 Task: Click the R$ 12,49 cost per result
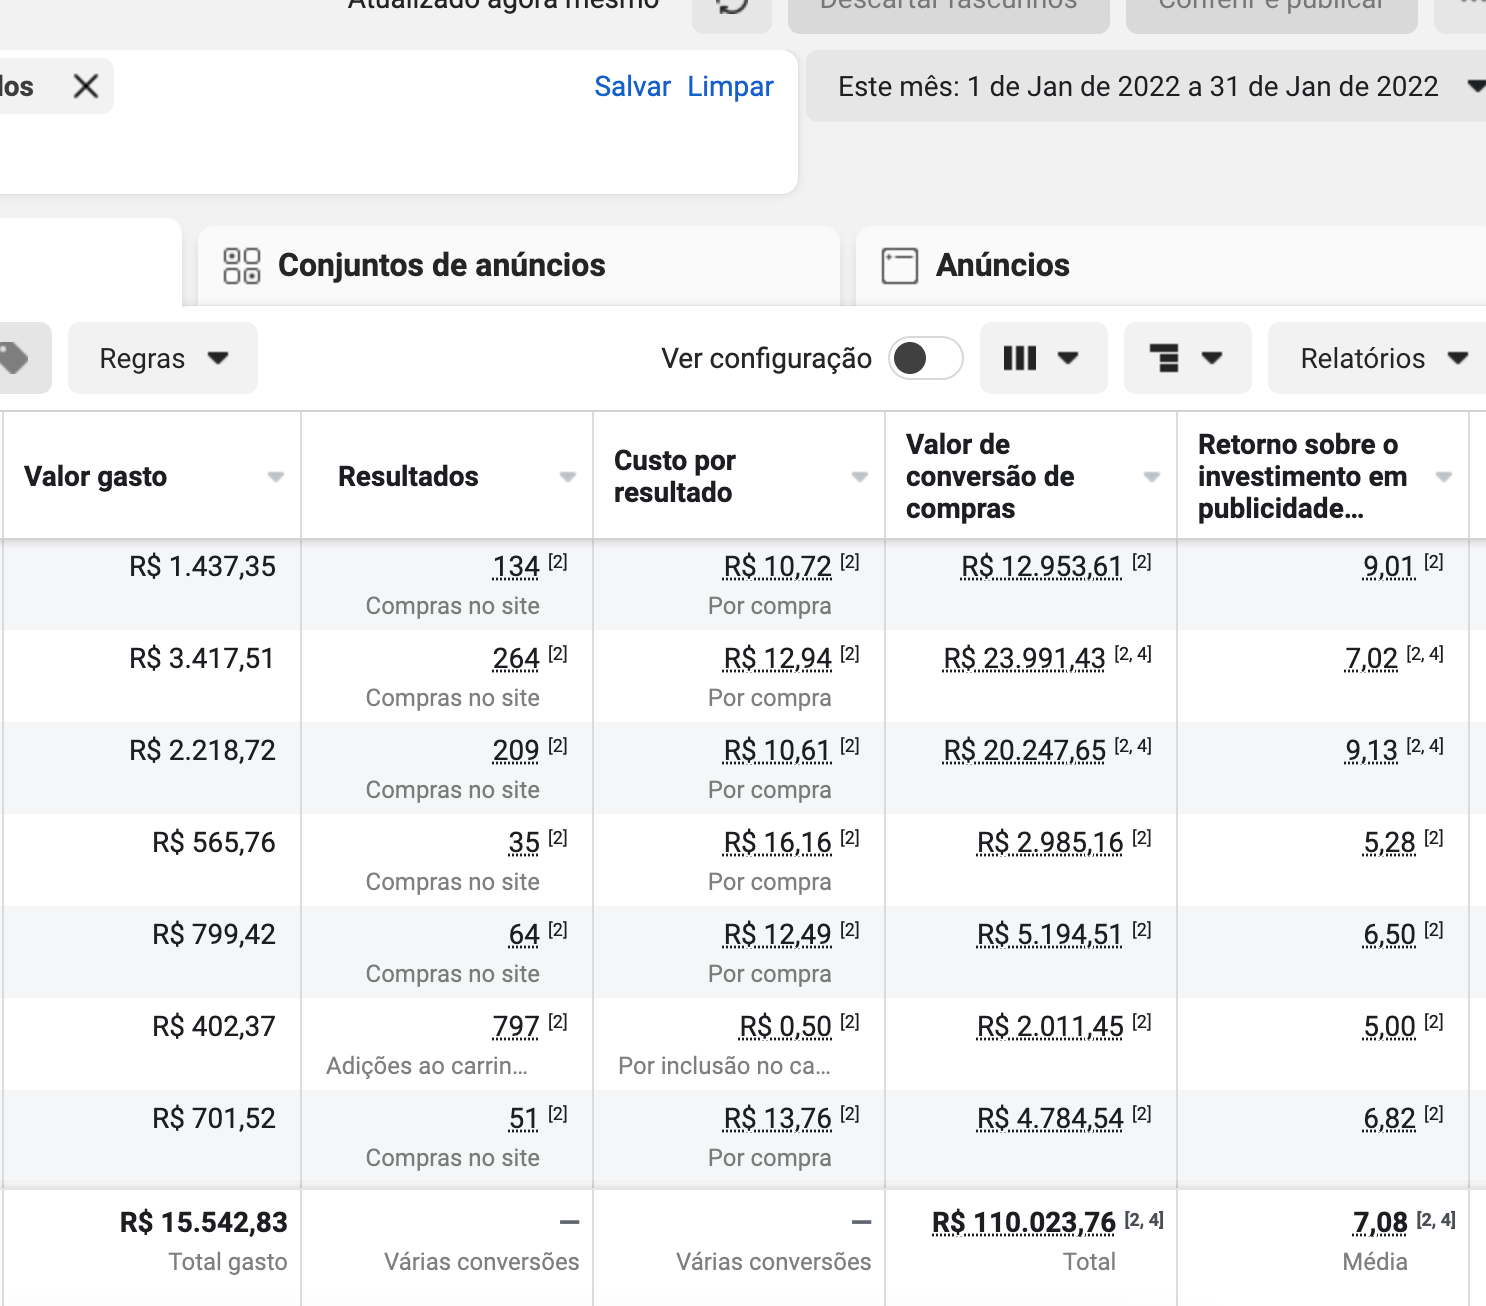pos(777,935)
